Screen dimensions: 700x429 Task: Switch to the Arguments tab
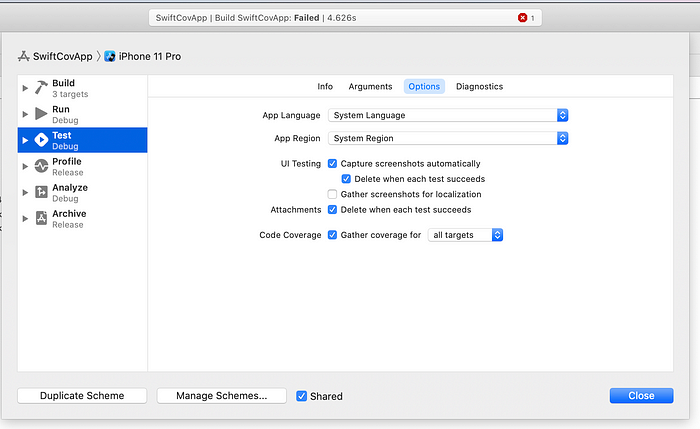coord(370,86)
